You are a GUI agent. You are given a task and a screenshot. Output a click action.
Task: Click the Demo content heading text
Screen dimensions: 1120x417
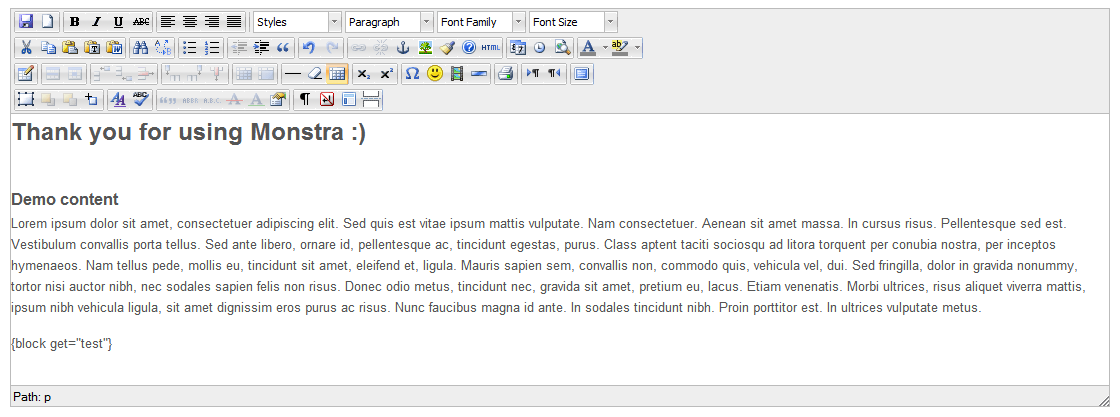tap(65, 199)
